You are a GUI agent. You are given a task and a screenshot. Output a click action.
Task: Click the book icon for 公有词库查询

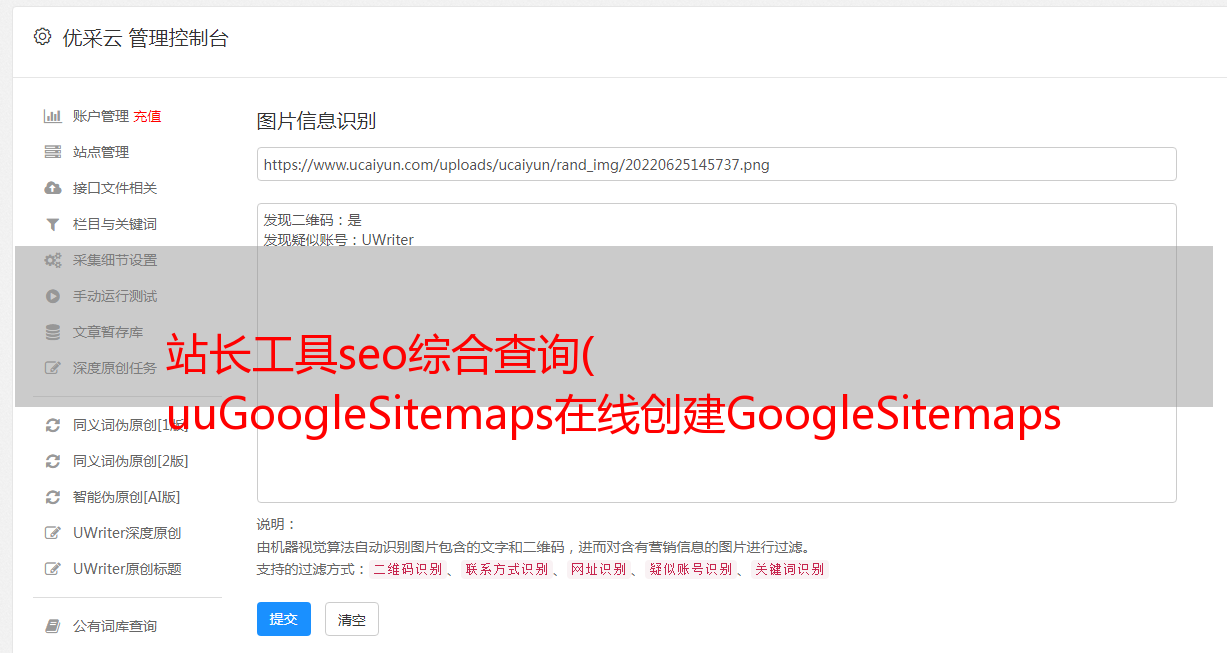pos(53,626)
